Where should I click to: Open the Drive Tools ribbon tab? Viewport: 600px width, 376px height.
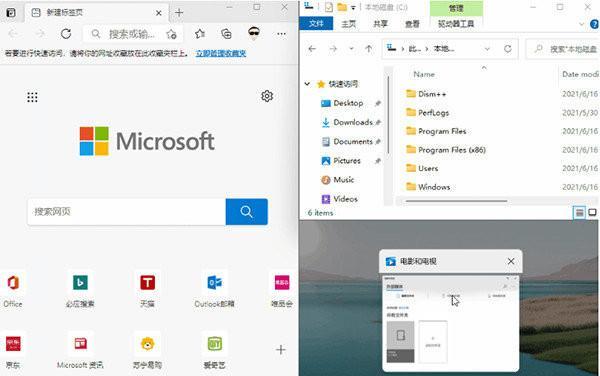(x=456, y=24)
